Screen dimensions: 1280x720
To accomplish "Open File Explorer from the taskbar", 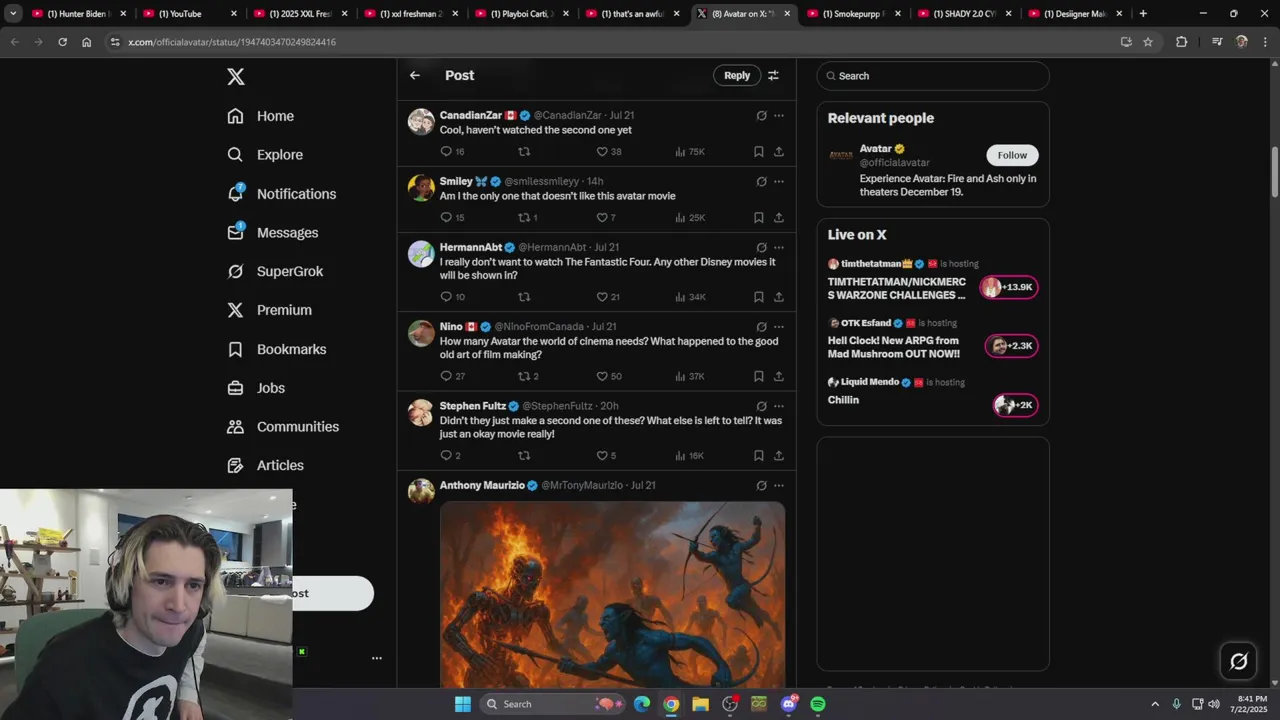I will [x=700, y=704].
